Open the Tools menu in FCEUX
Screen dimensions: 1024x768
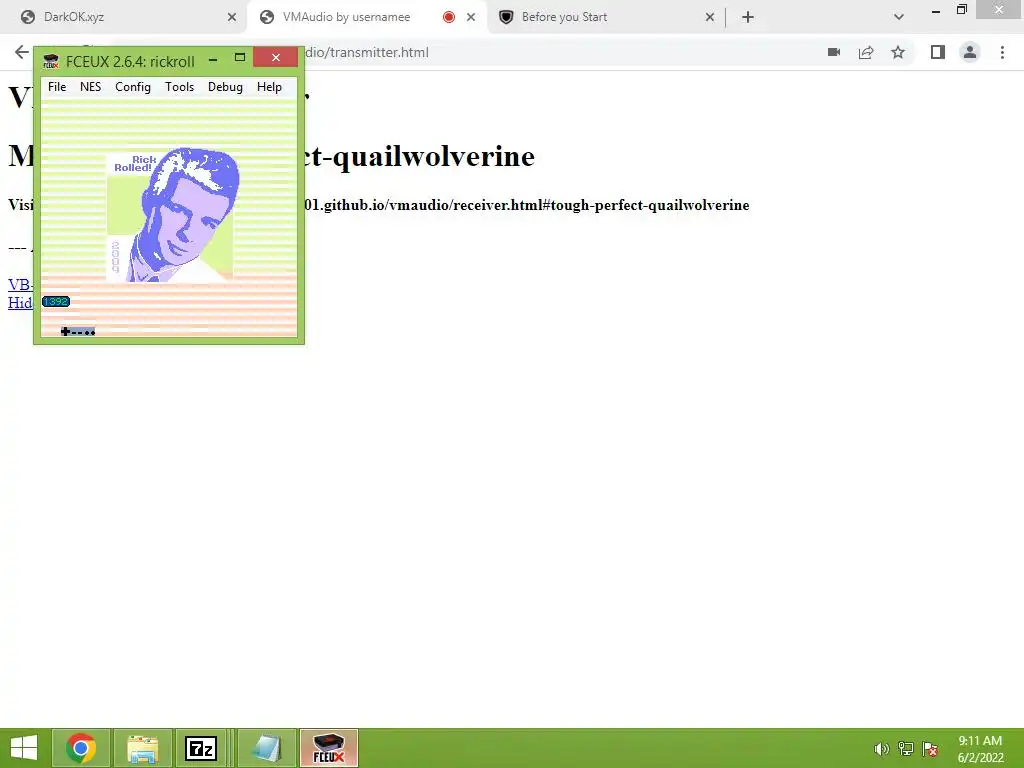point(179,87)
